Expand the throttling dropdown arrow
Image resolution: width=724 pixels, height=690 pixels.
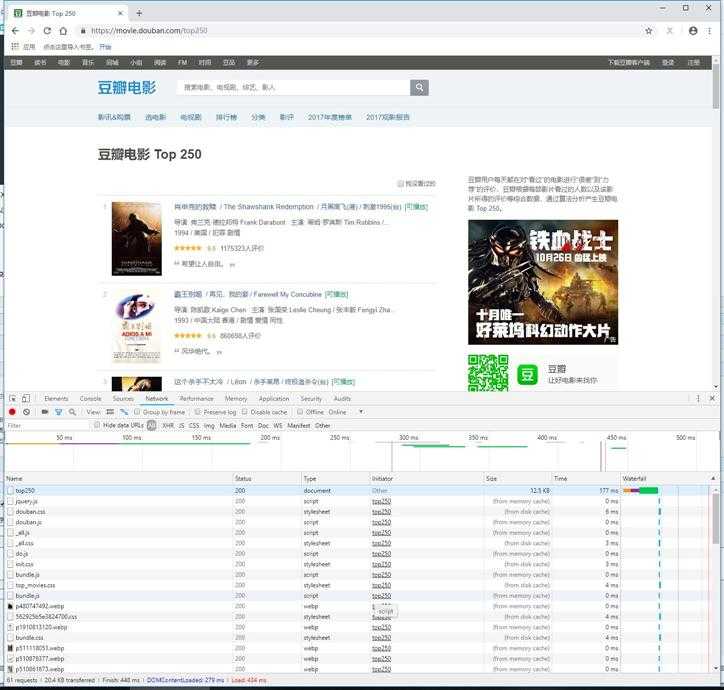click(361, 412)
